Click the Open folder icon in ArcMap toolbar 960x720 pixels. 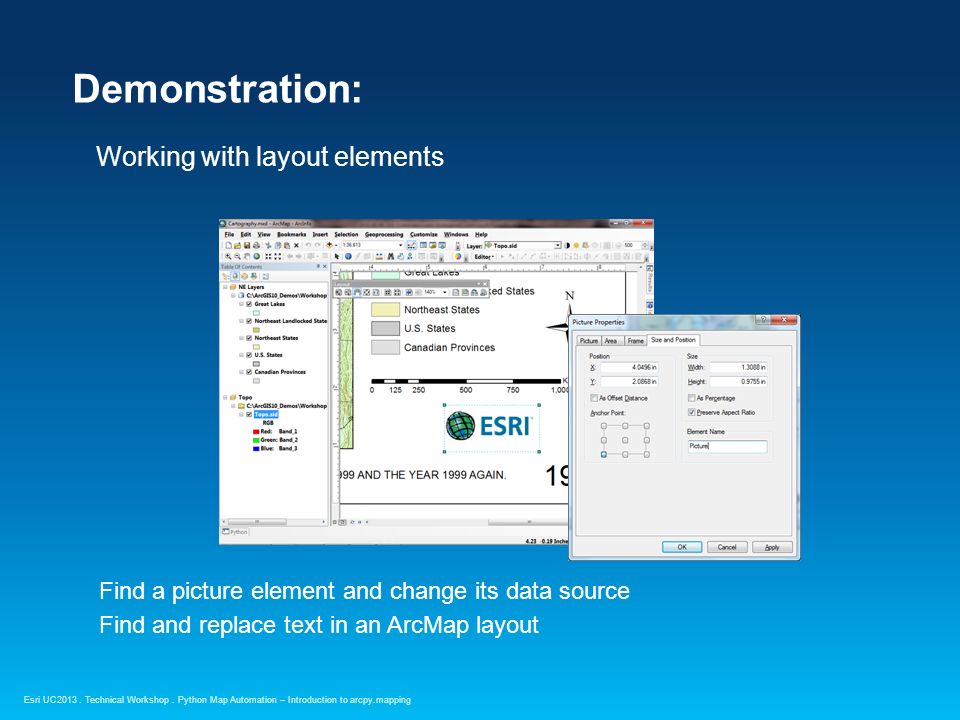238,246
